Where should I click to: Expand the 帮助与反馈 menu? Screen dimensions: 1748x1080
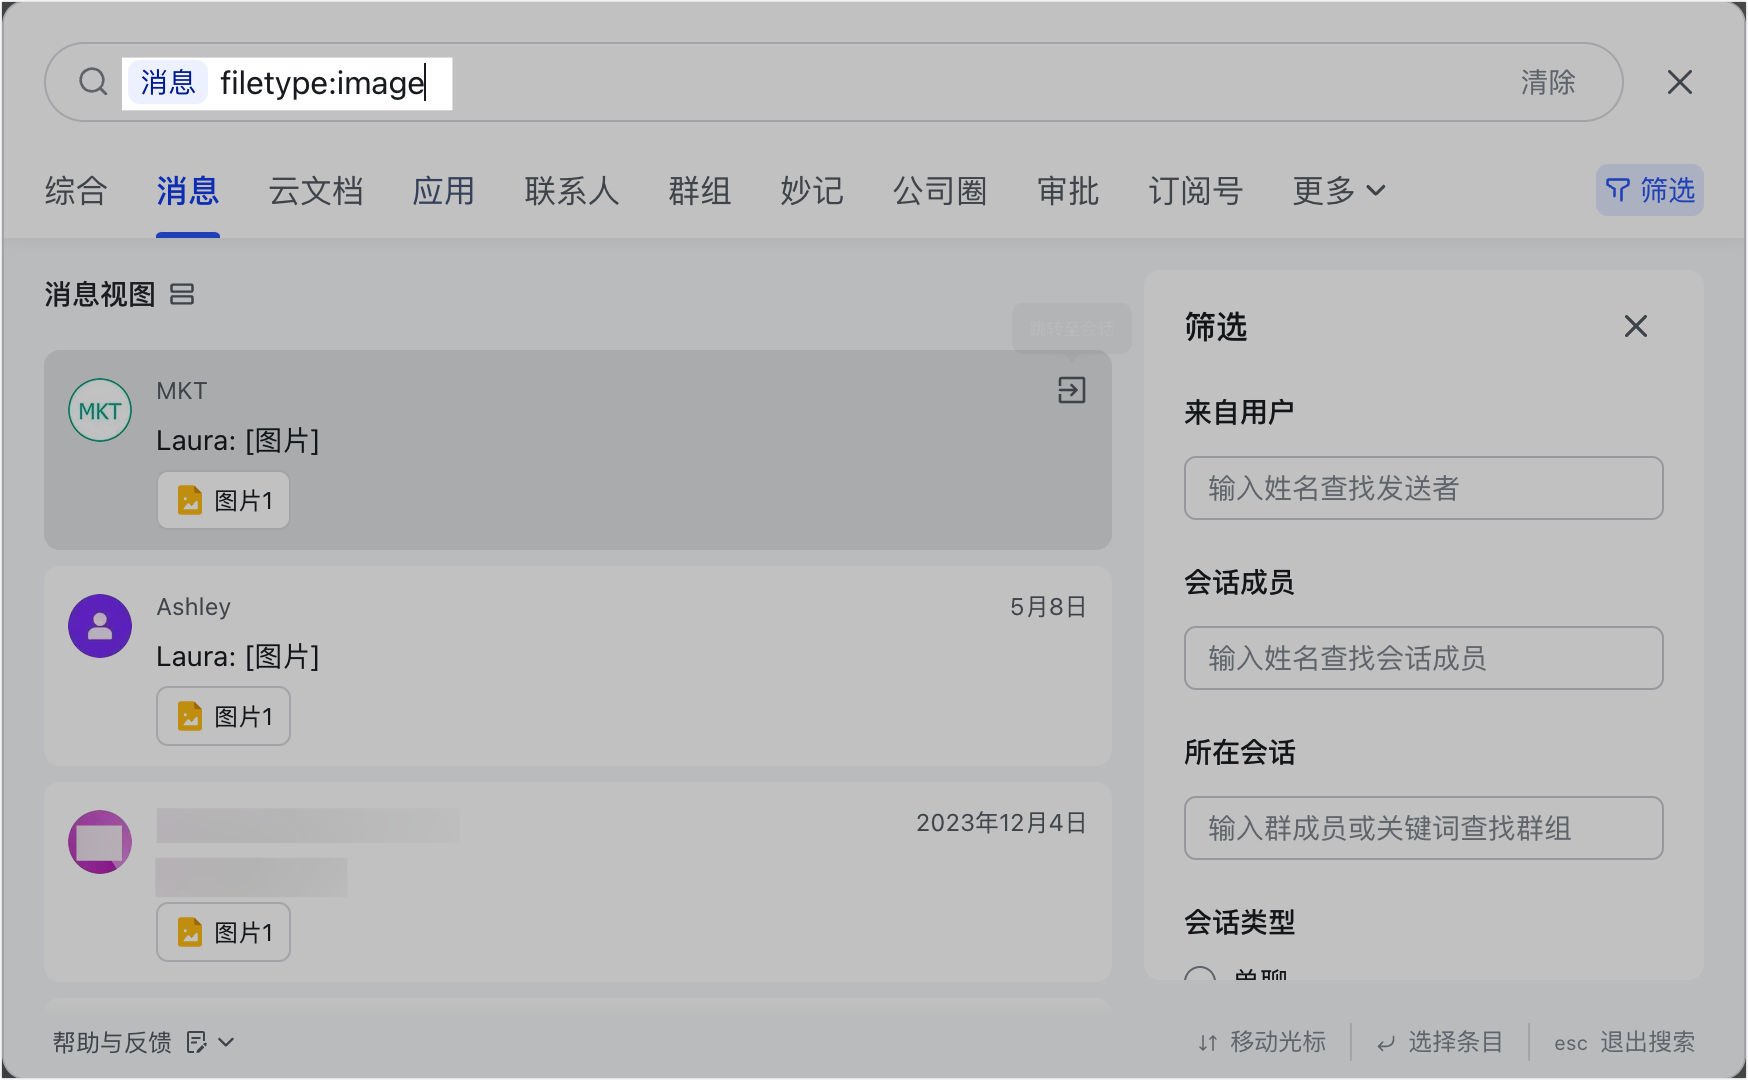(x=143, y=1042)
